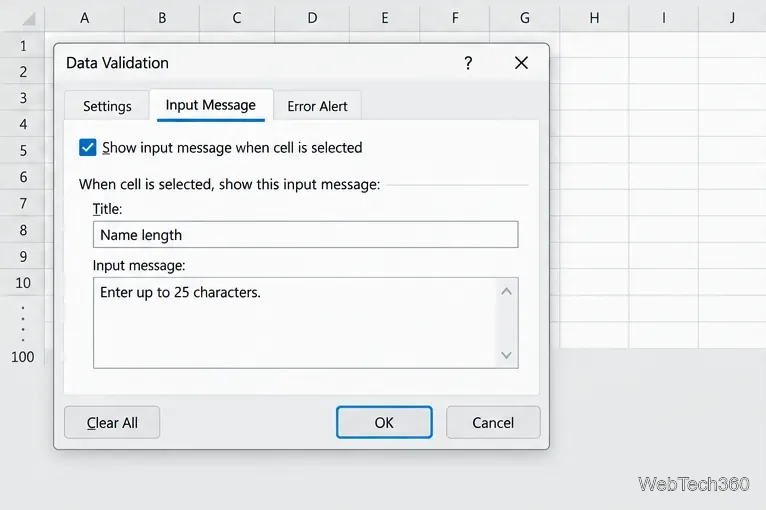This screenshot has height=510, width=766.
Task: Select column D header
Action: tap(312, 18)
